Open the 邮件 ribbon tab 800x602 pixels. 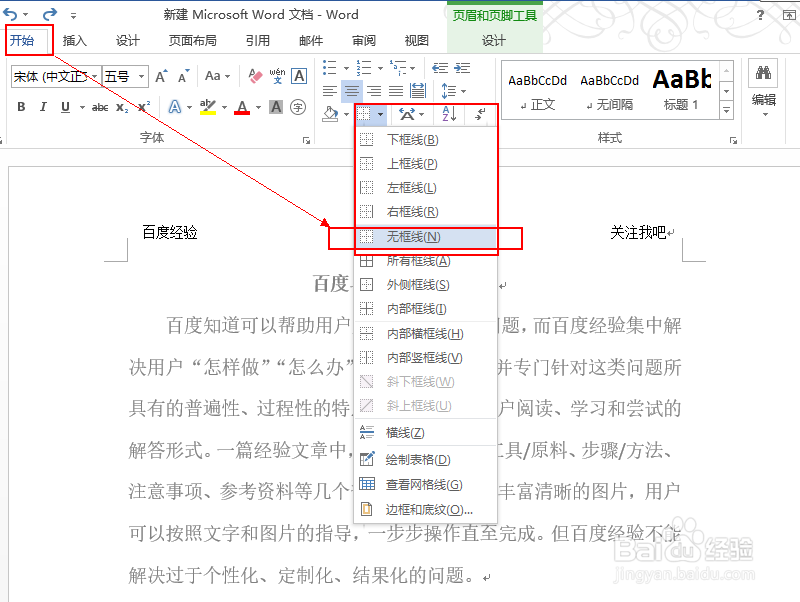[x=311, y=40]
